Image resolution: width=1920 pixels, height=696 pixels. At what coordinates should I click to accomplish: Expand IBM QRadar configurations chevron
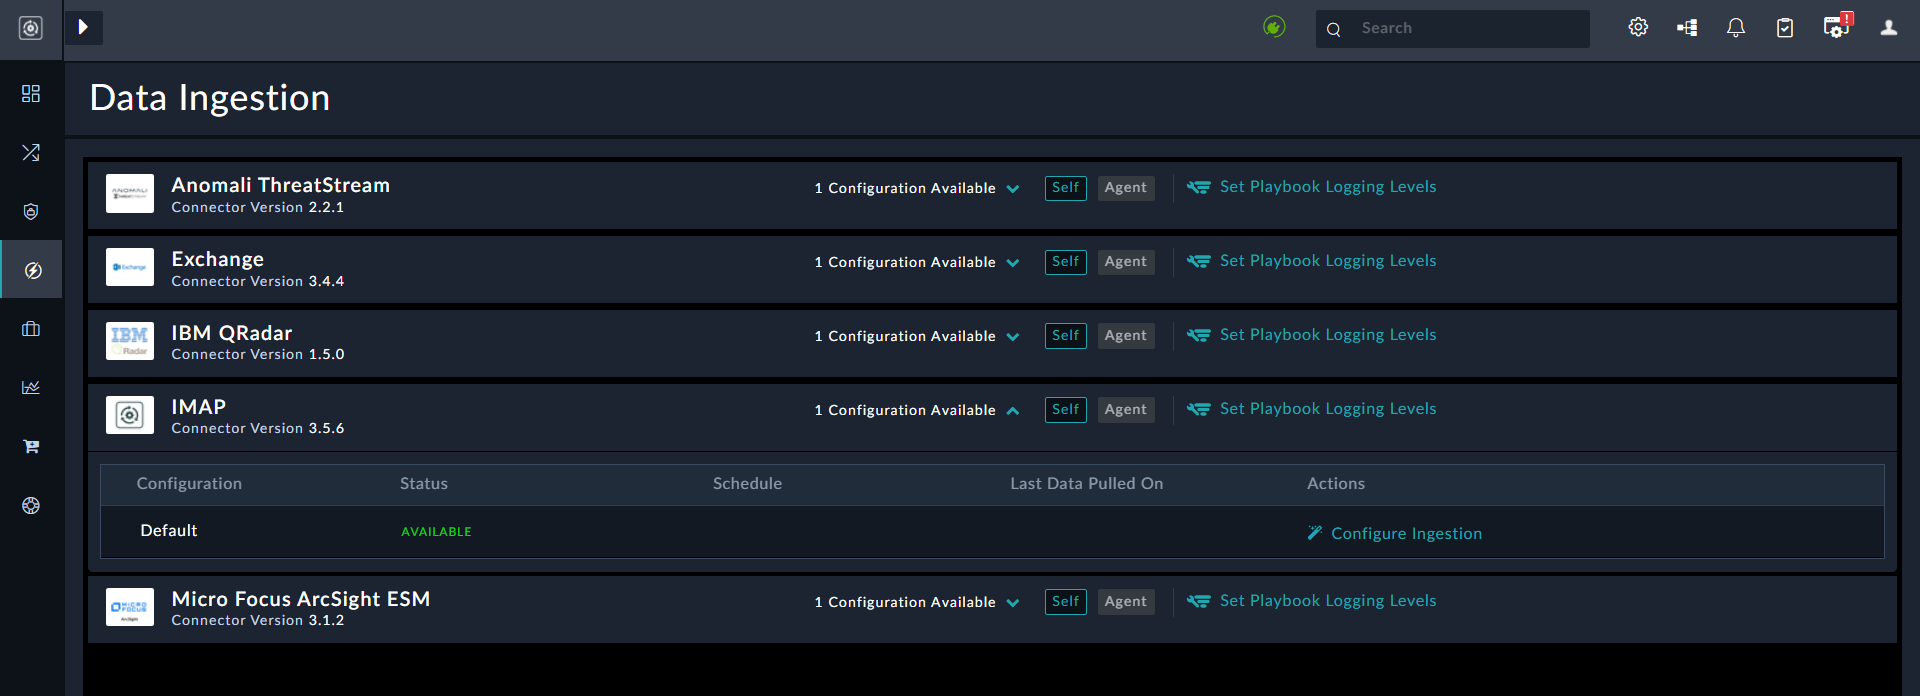click(1013, 337)
